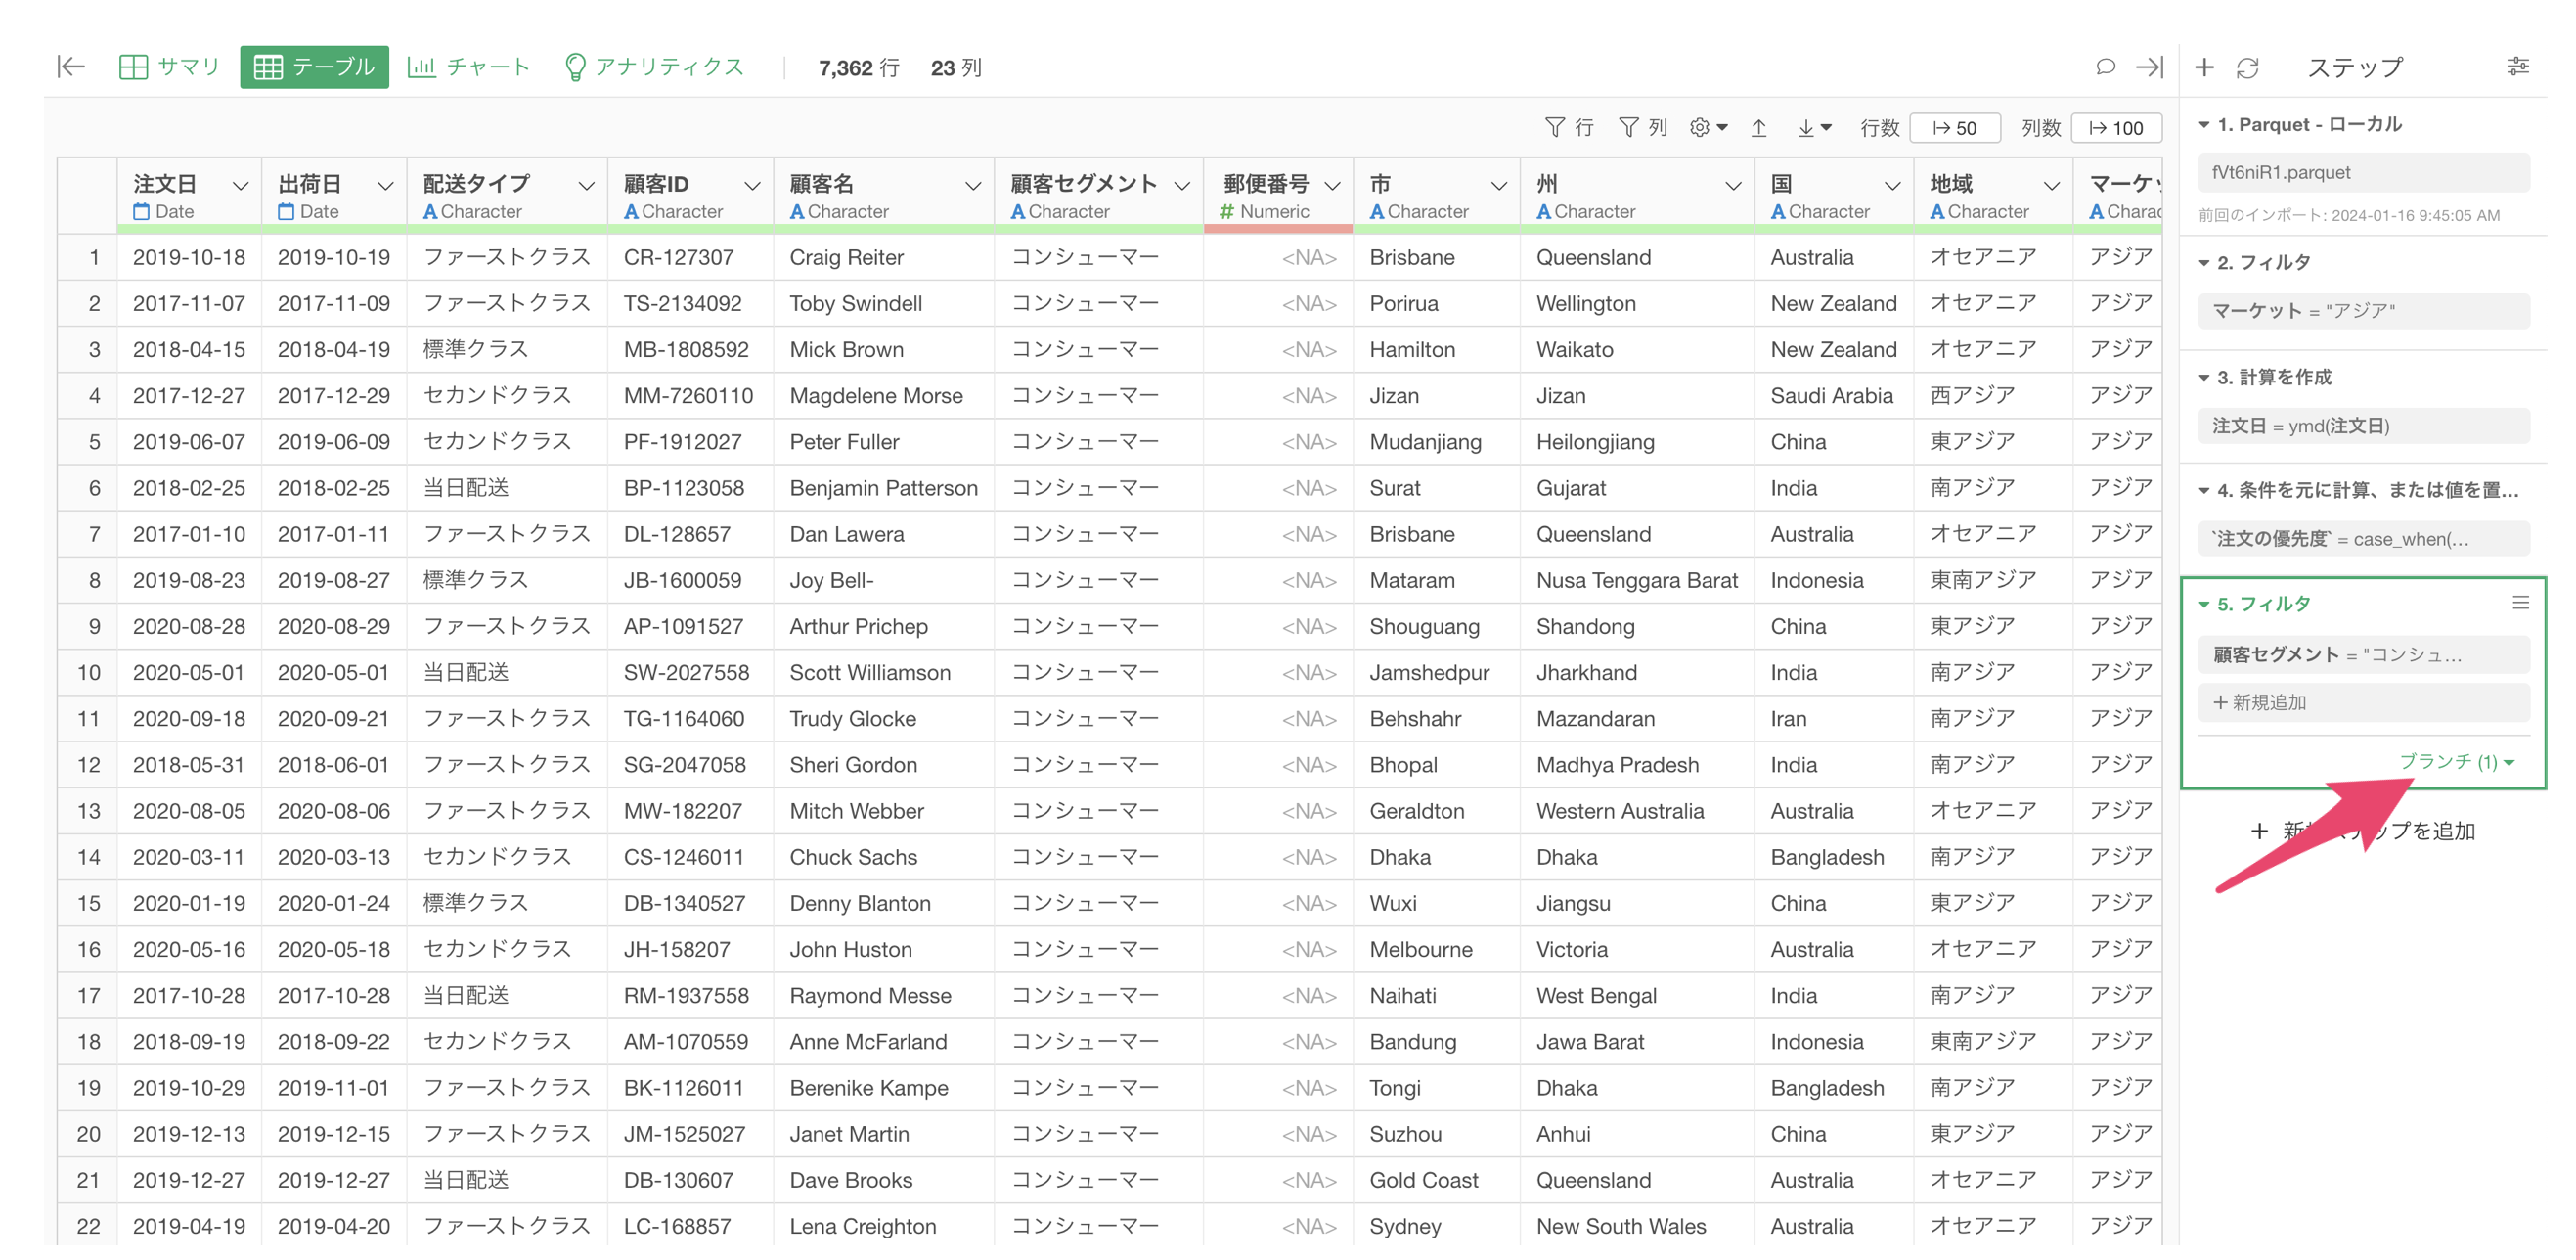Screen dimensions: 2576x1260
Task: Click the refresh icon beside ステップ
Action: point(2247,68)
